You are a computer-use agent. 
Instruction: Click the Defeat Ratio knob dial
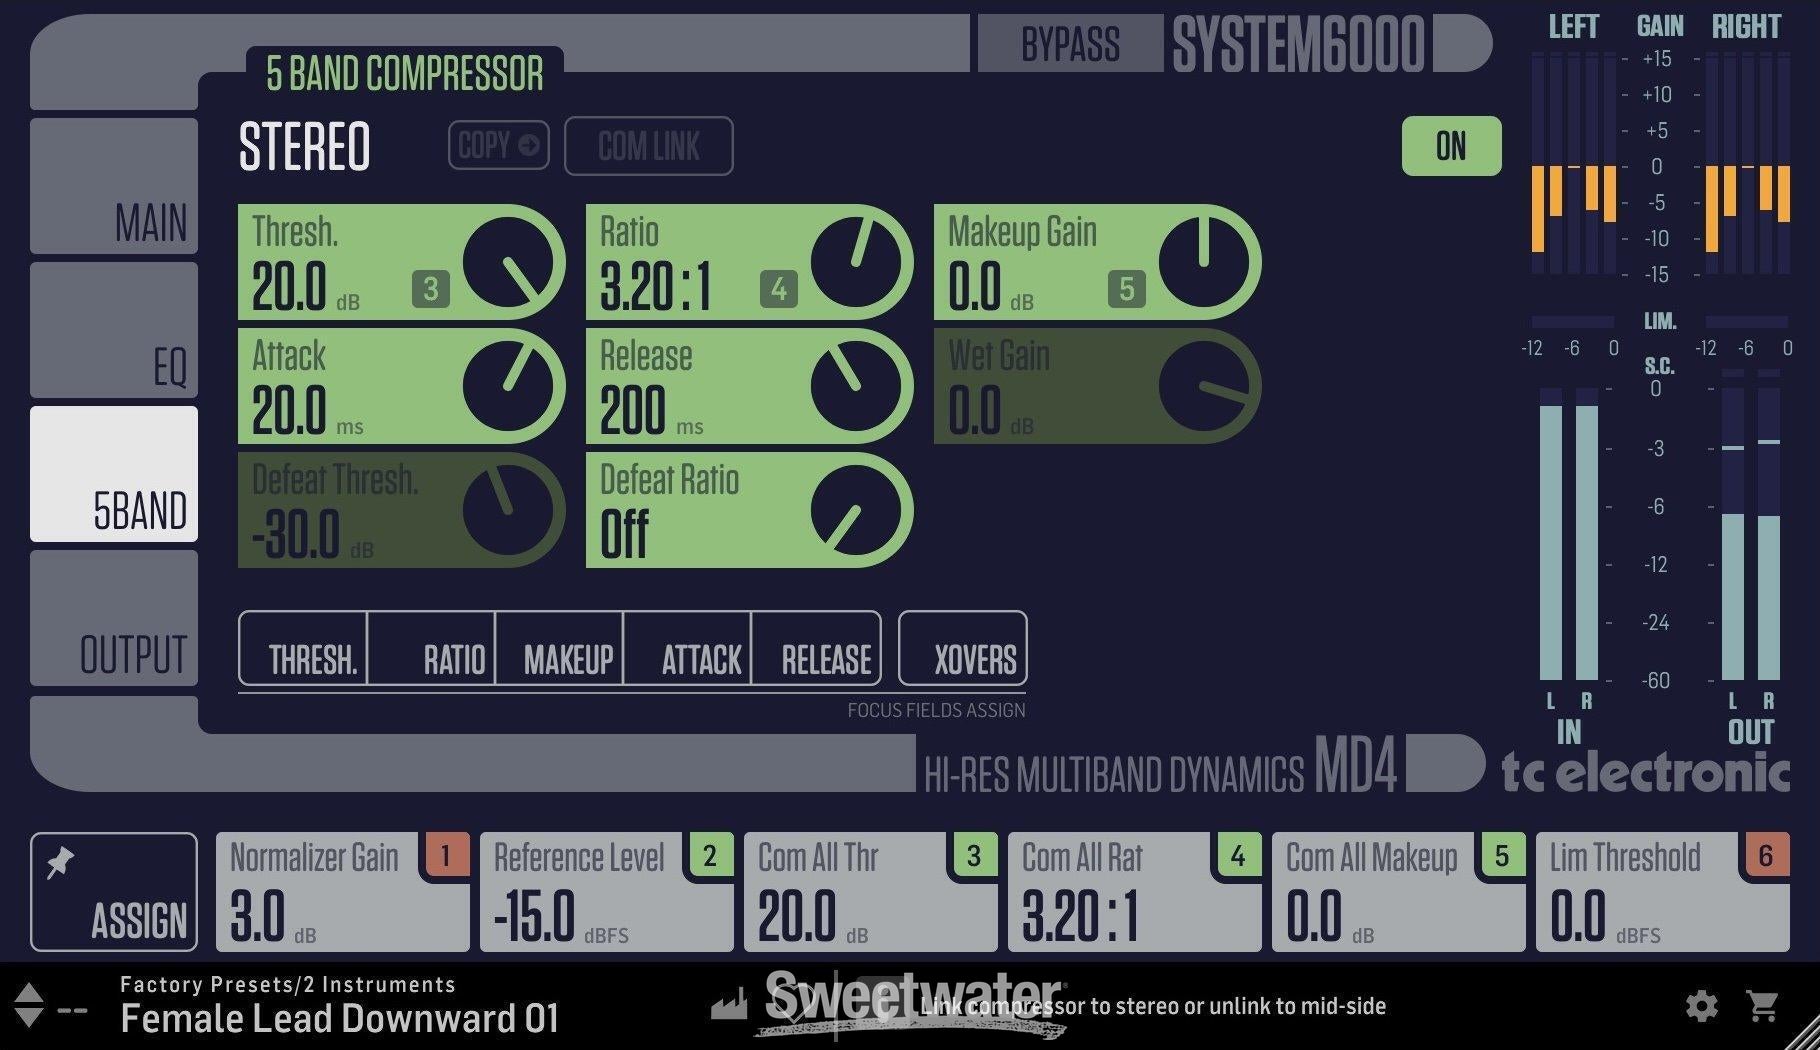pos(855,511)
